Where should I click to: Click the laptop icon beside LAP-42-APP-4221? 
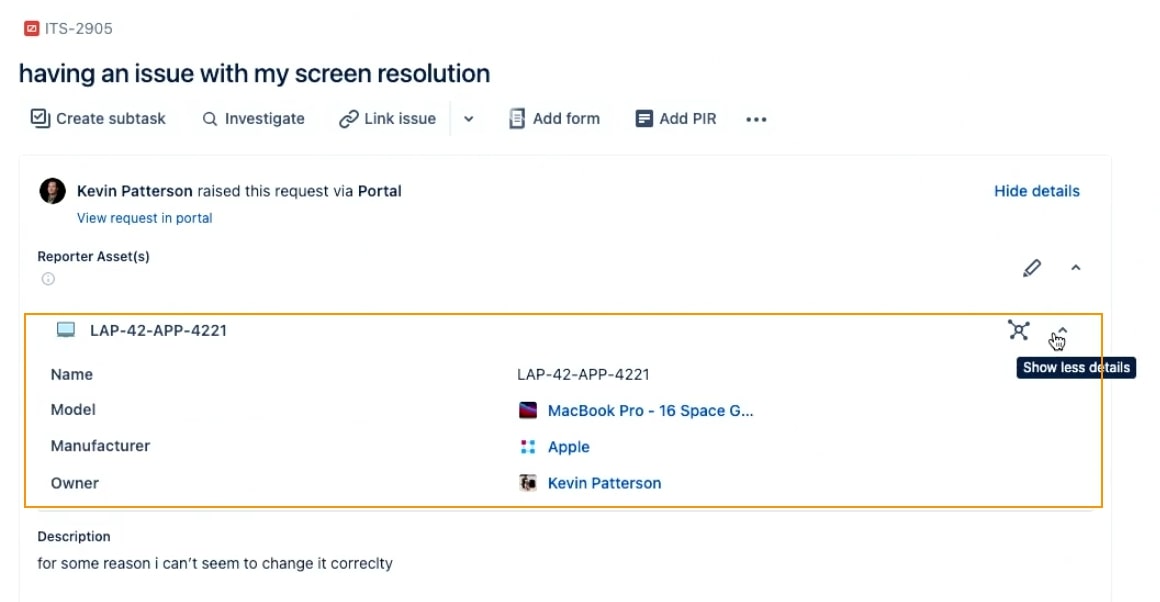[x=66, y=330]
